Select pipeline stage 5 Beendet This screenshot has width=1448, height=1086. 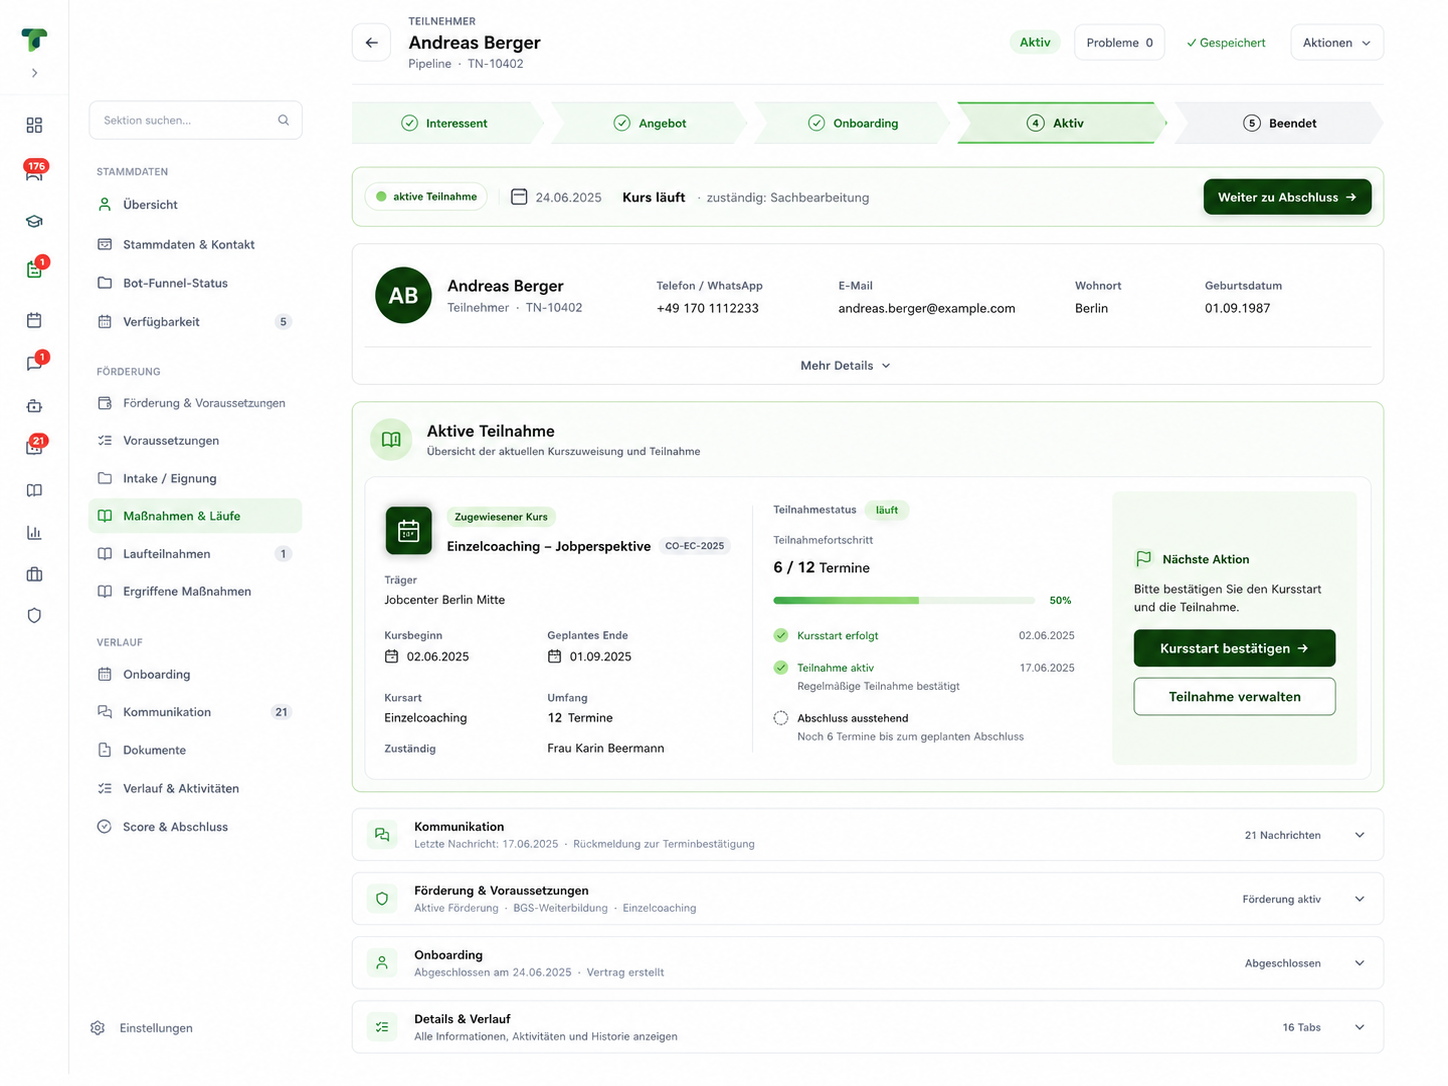point(1279,123)
